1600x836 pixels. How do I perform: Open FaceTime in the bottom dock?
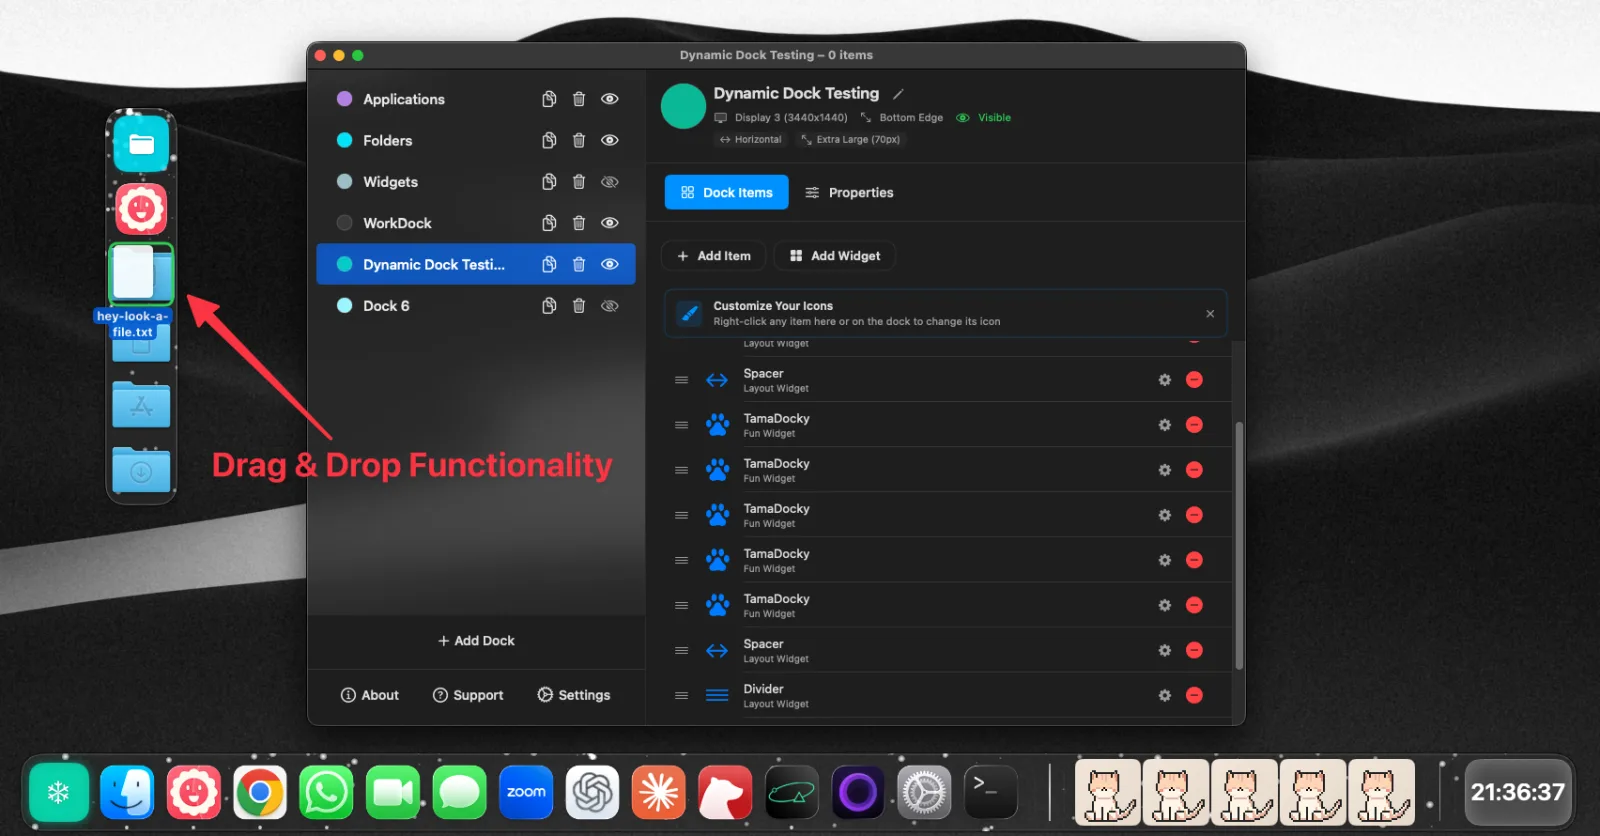point(393,793)
